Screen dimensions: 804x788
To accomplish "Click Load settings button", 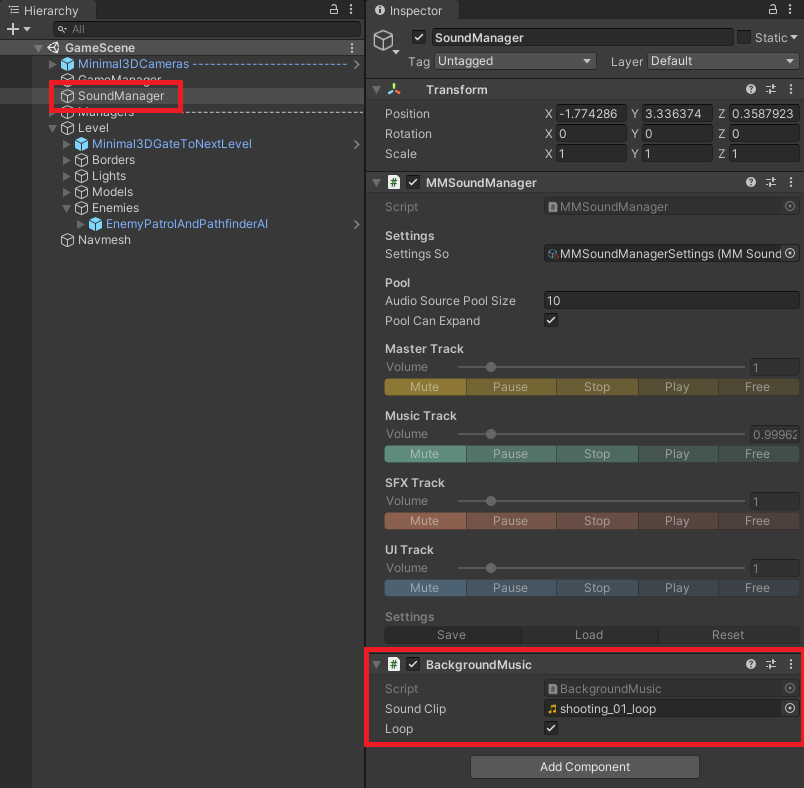I will [589, 635].
